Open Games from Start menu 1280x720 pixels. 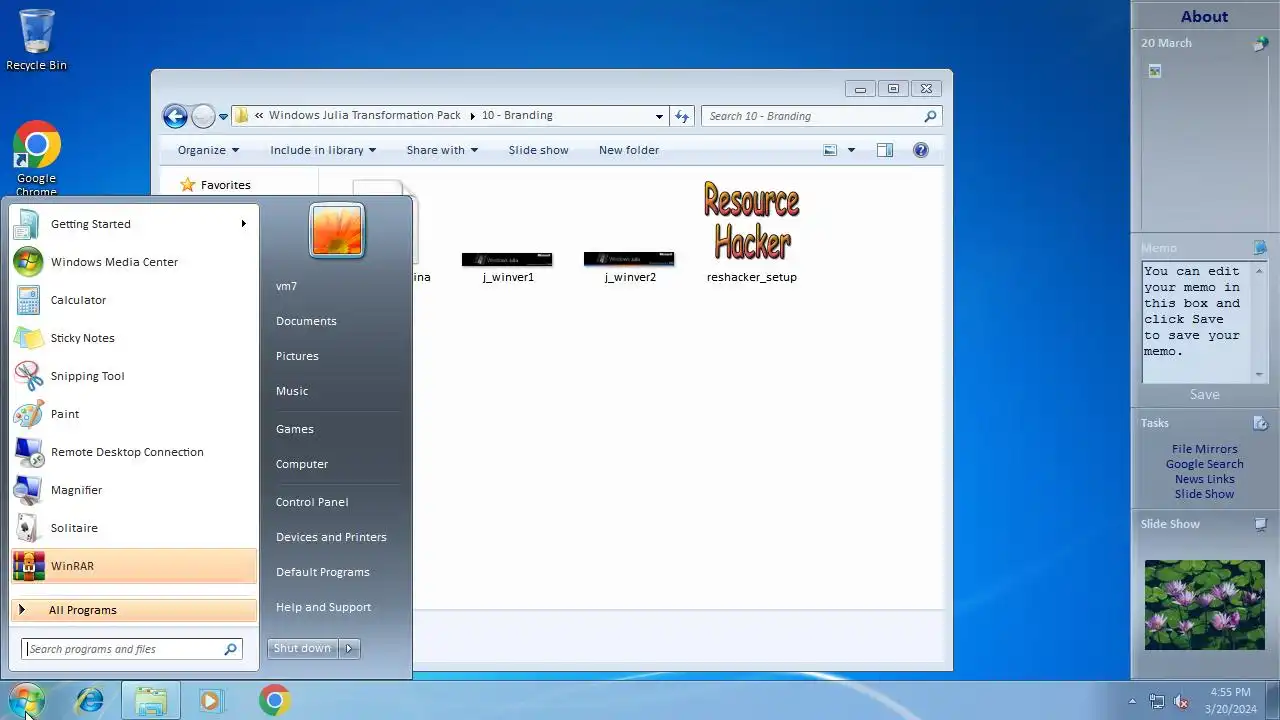pos(295,429)
